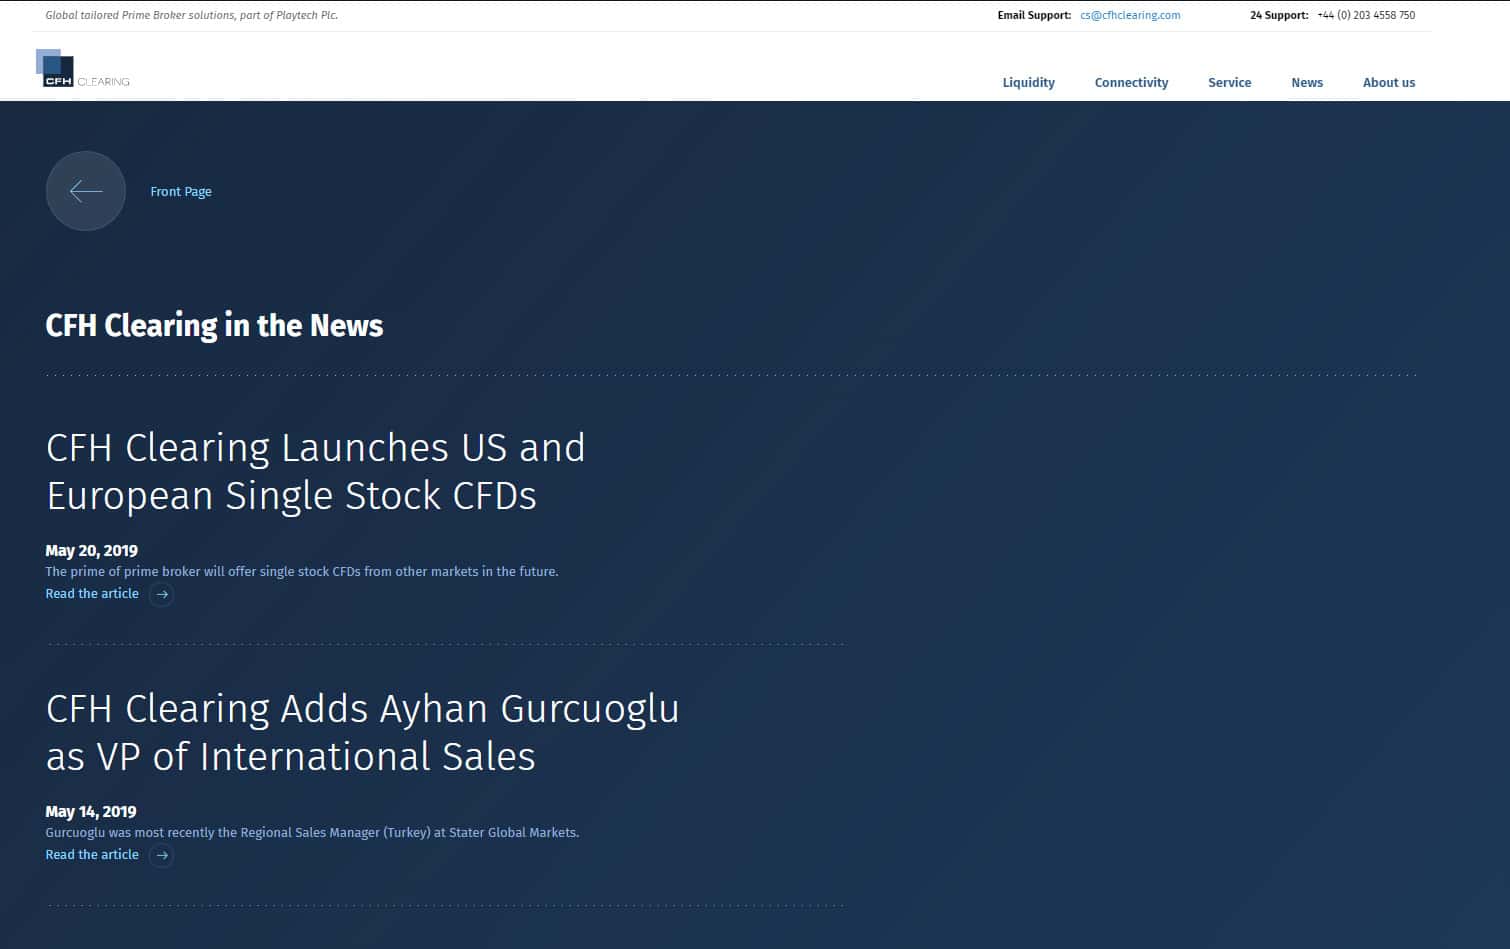Image resolution: width=1510 pixels, height=949 pixels.
Task: Click the CFH Clearing logo
Action: click(83, 69)
